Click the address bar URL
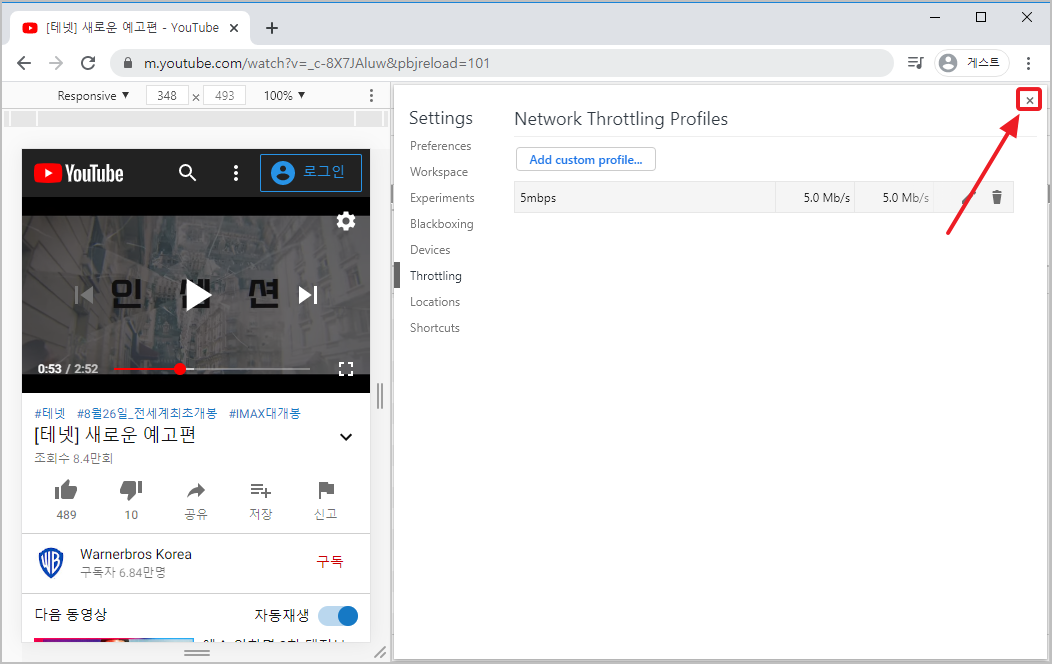Viewport: 1052px width, 664px height. [317, 63]
